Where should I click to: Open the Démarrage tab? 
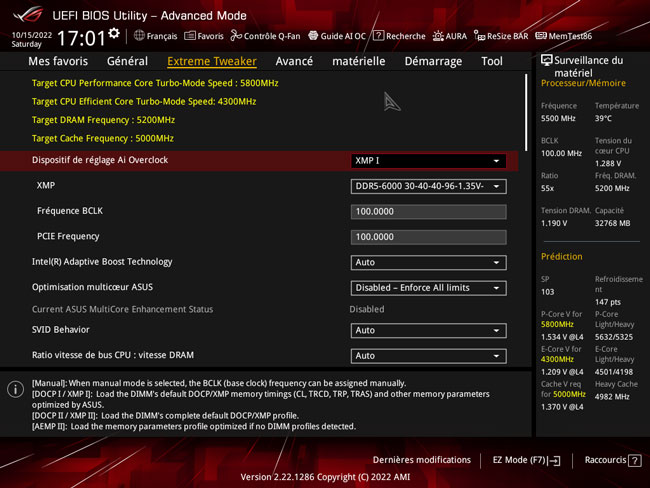tap(433, 61)
